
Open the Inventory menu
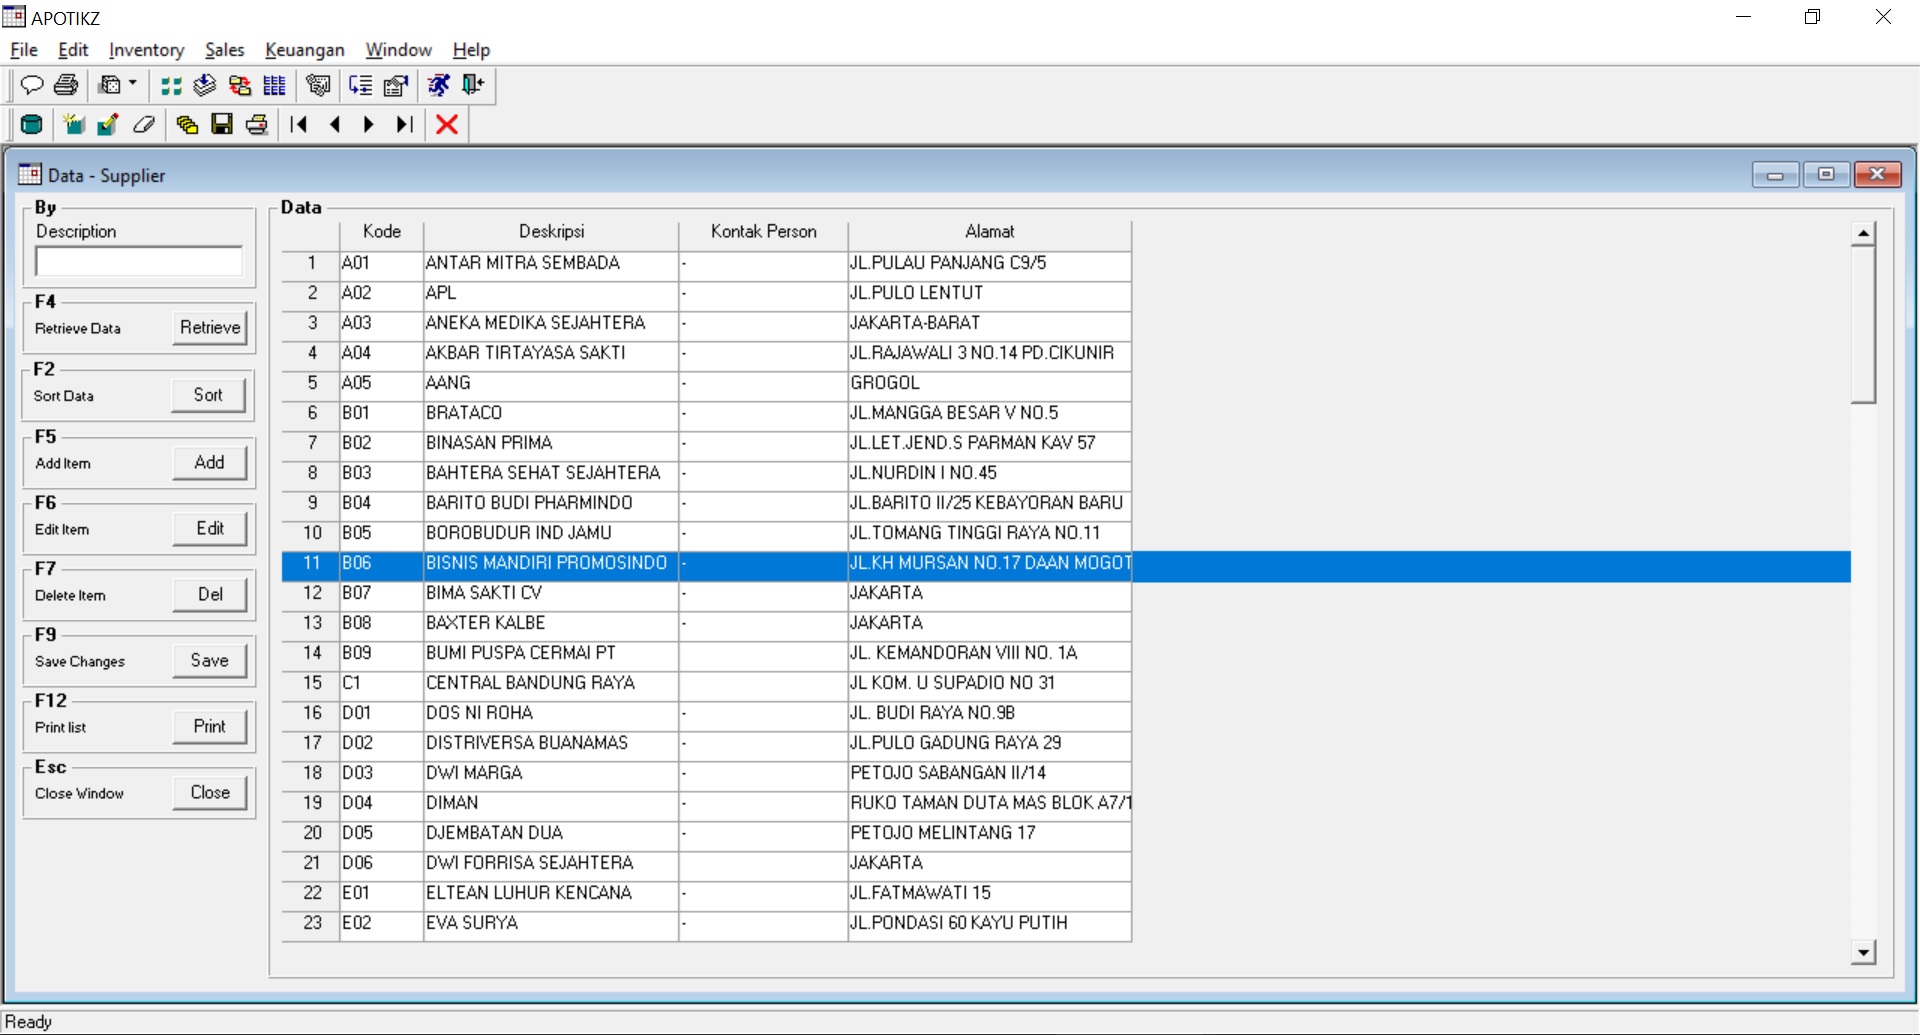click(x=146, y=50)
